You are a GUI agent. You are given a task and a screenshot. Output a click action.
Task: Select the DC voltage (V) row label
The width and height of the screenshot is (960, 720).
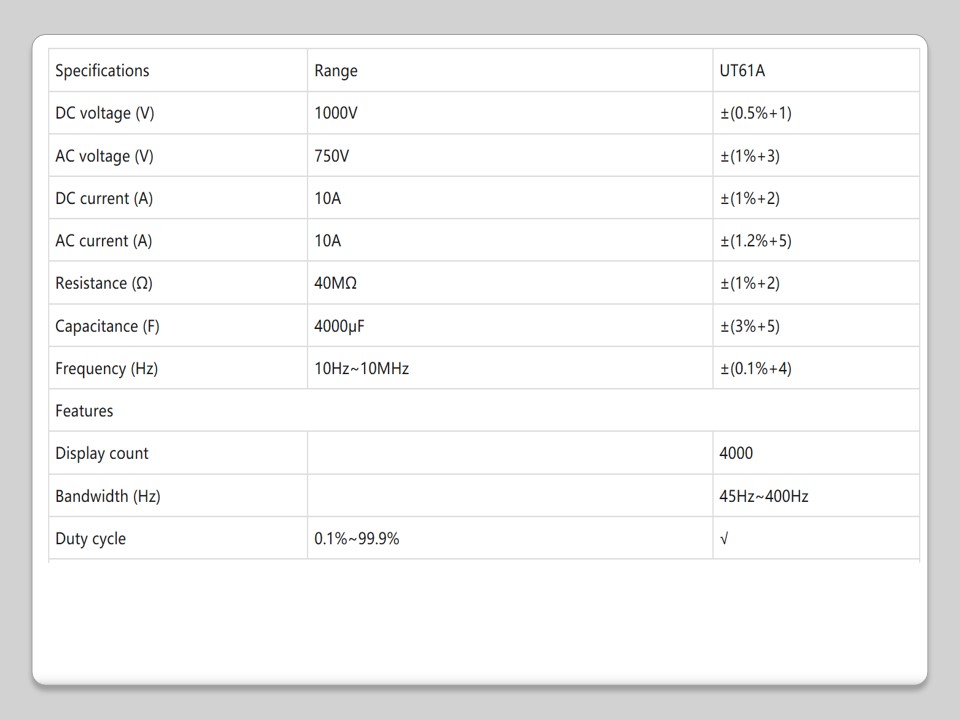105,113
